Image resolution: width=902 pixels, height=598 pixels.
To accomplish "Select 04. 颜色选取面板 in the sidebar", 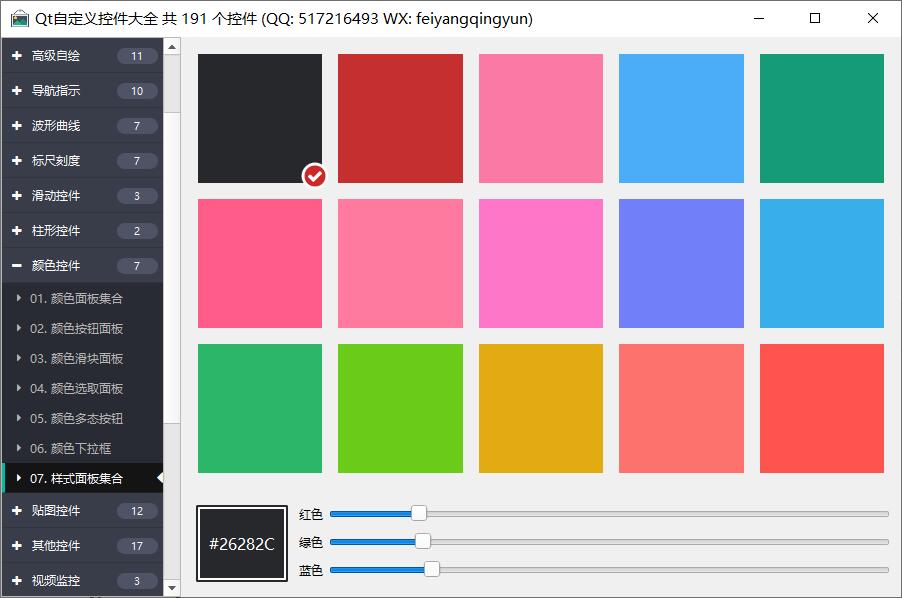I will click(x=76, y=388).
